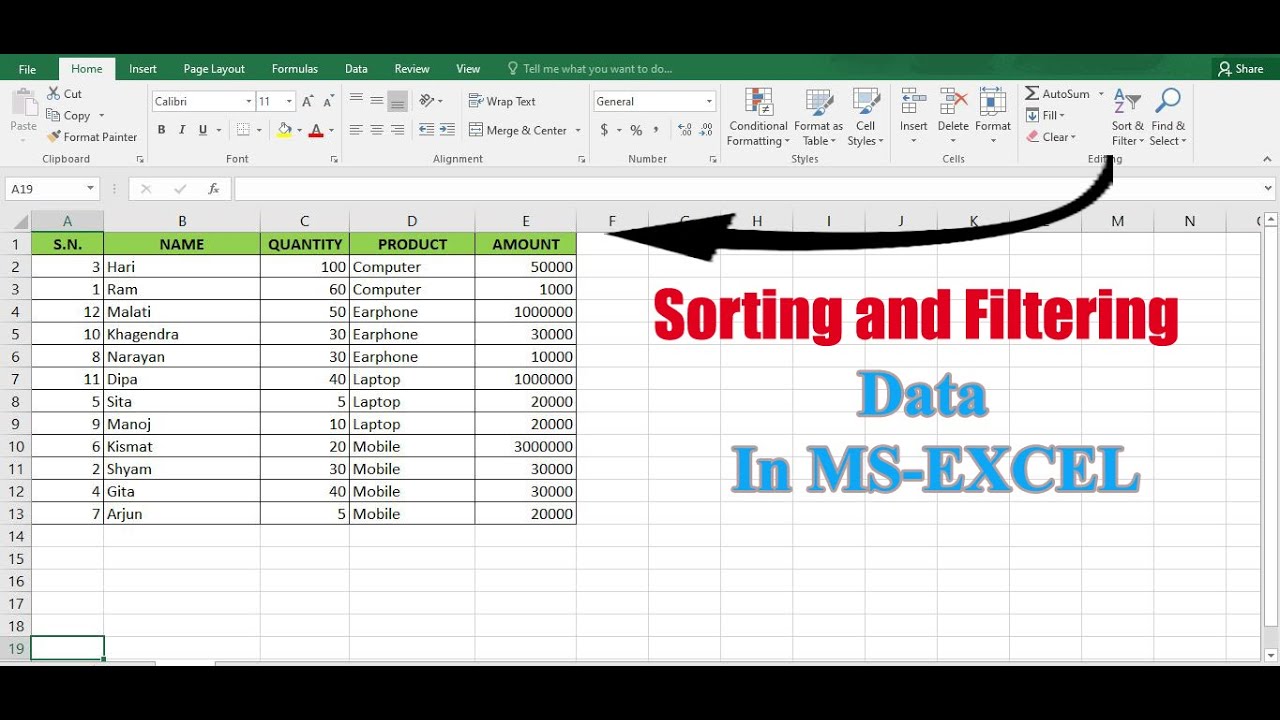Toggle Middle Align
The height and width of the screenshot is (720, 1280).
coord(377,101)
